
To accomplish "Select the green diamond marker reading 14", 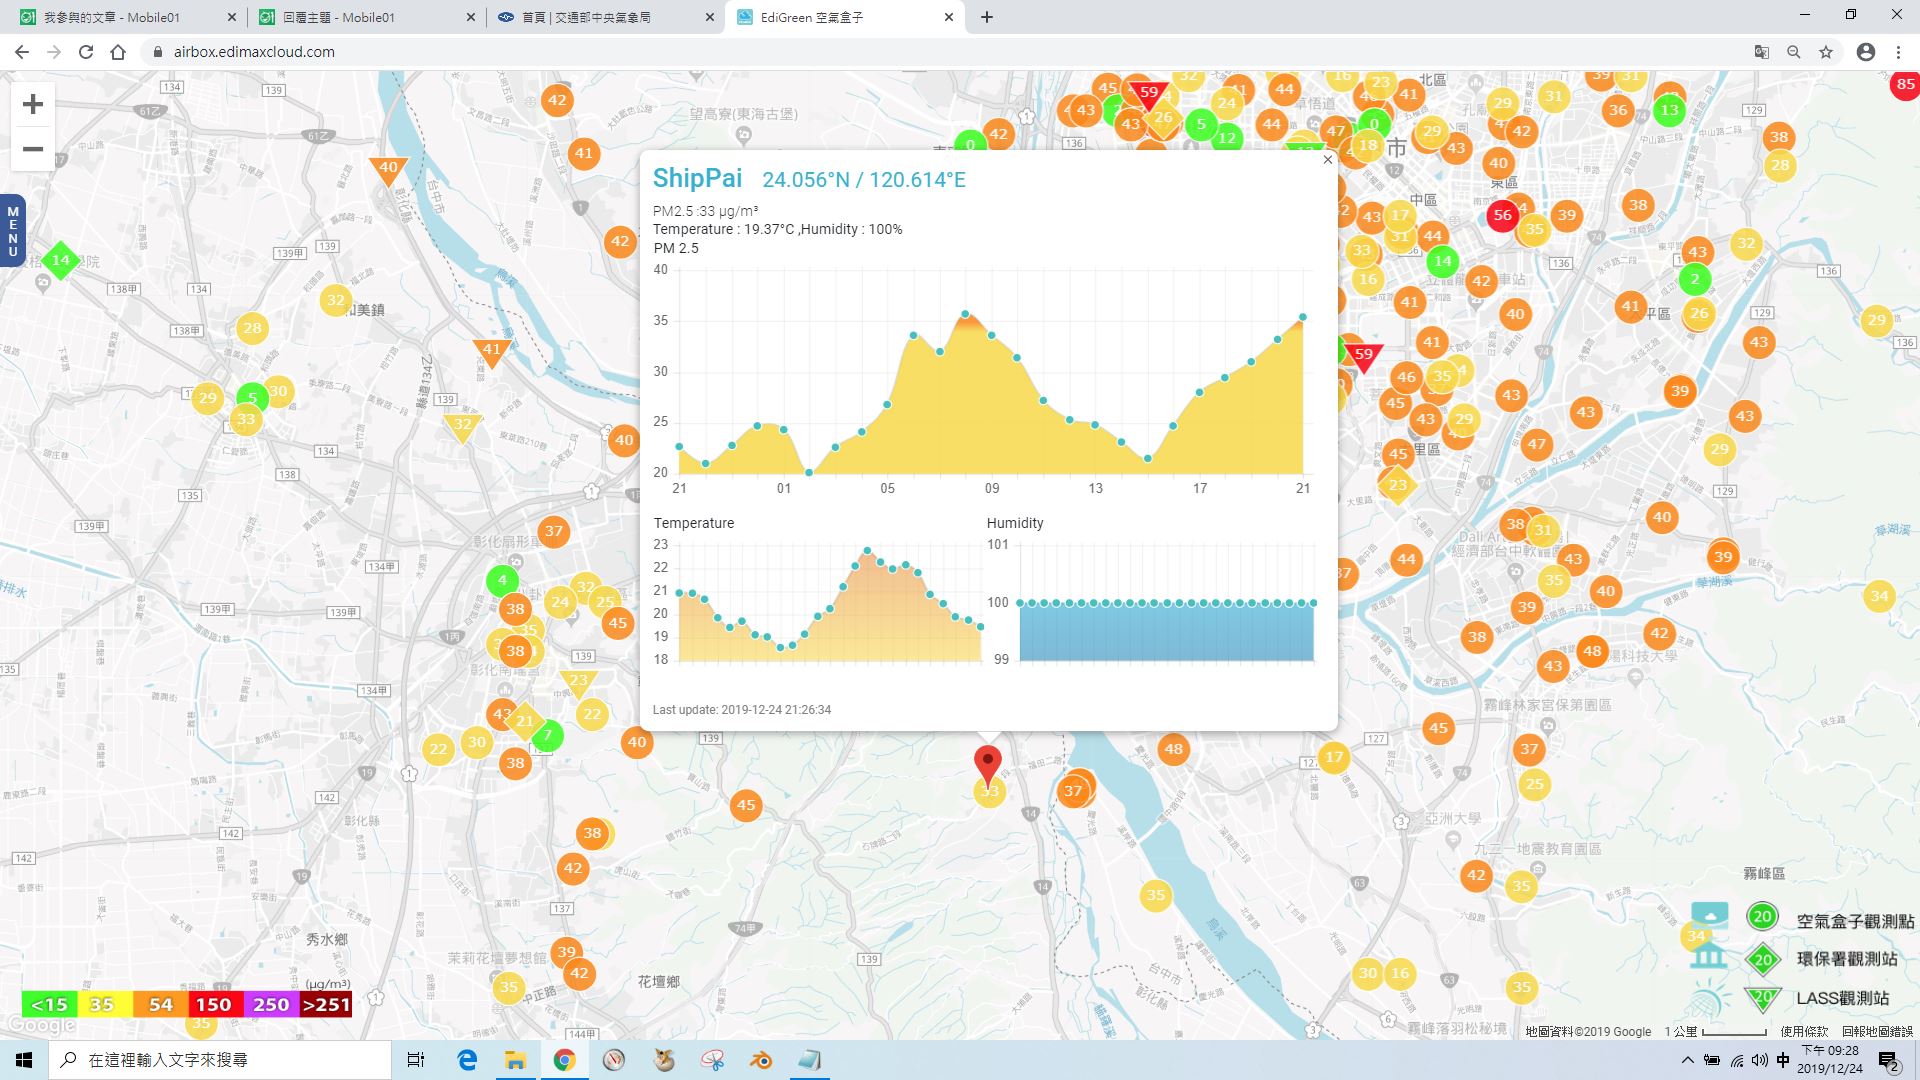I will click(x=61, y=260).
